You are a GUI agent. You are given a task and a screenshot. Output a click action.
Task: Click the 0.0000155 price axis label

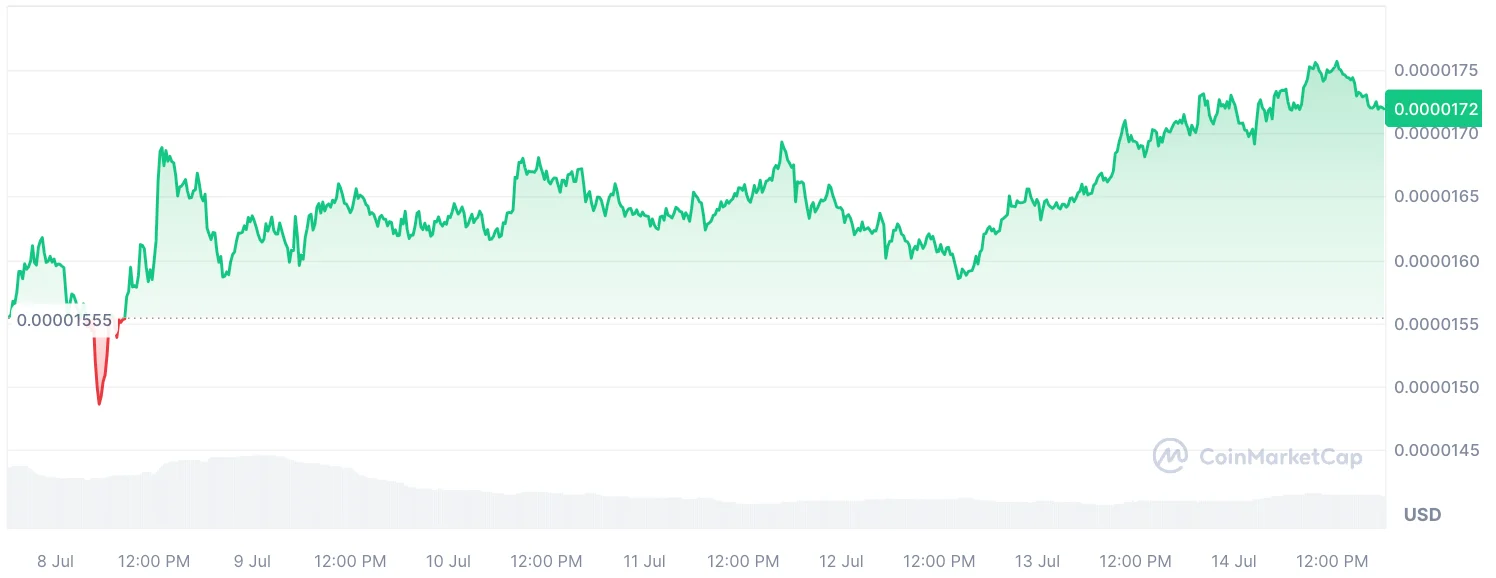point(1436,324)
